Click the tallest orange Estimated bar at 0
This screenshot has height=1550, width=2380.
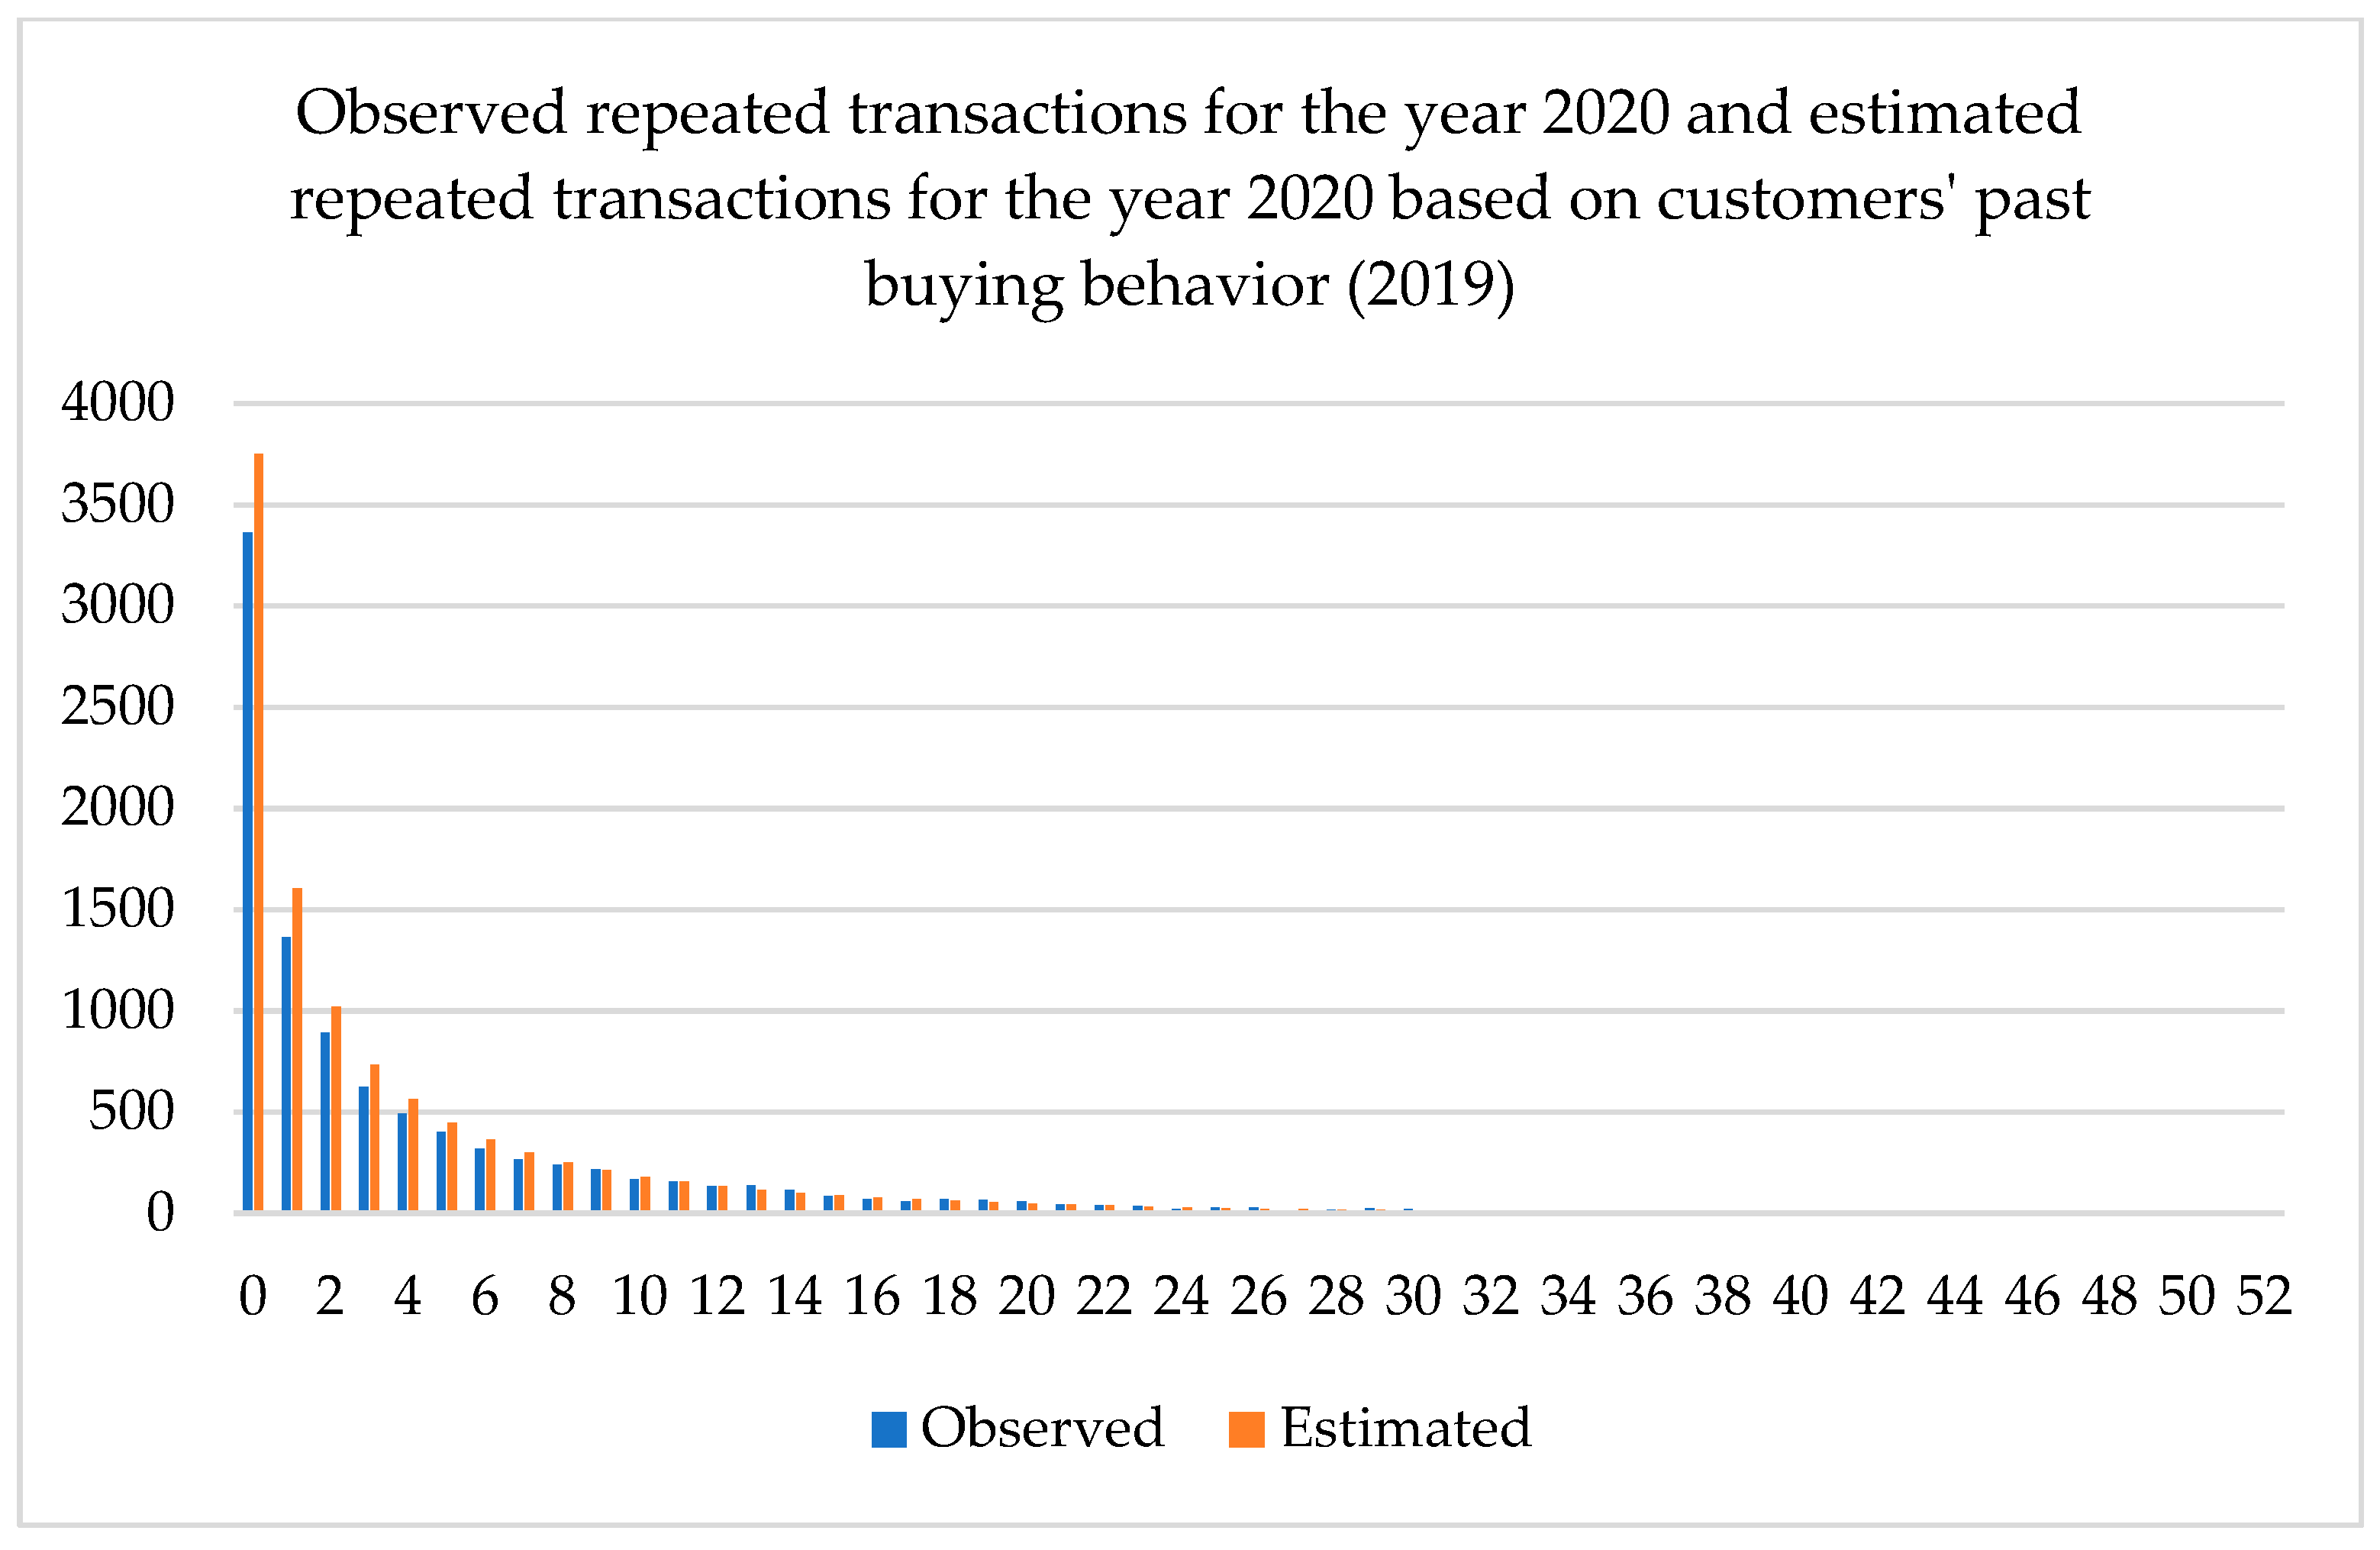pyautogui.click(x=259, y=832)
